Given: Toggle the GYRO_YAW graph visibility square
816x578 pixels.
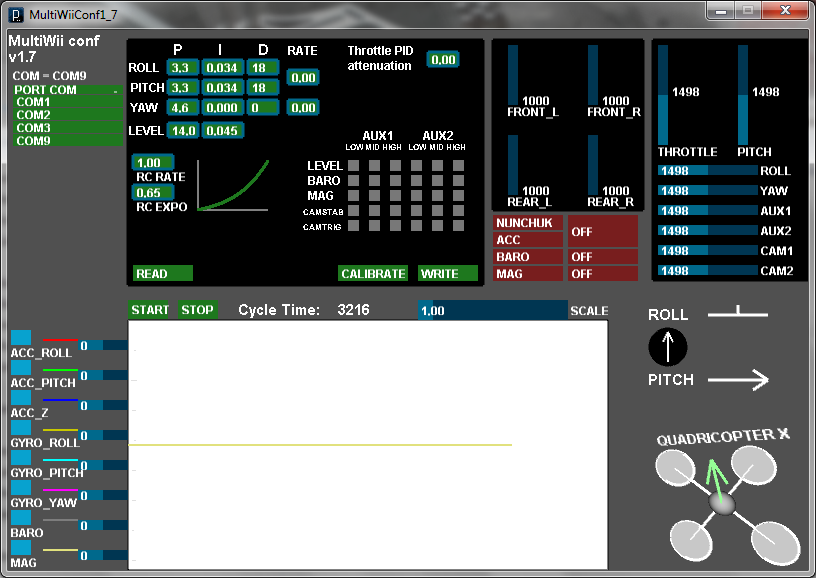Looking at the screenshot, I should pos(21,487).
